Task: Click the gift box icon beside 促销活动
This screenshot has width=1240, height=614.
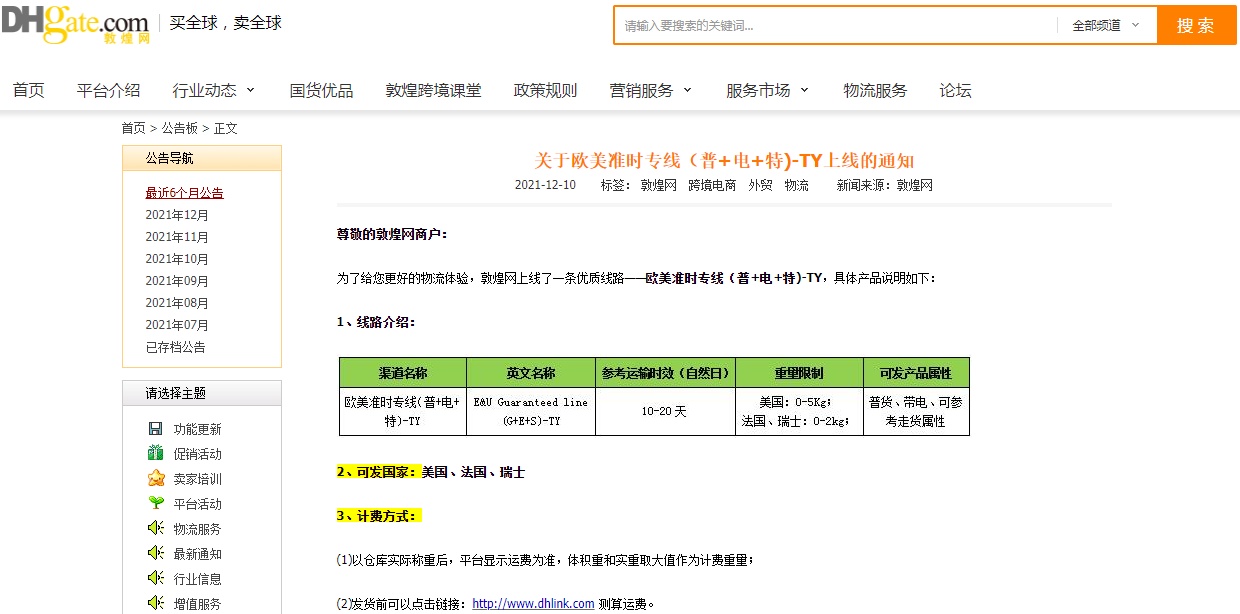Action: coord(155,454)
